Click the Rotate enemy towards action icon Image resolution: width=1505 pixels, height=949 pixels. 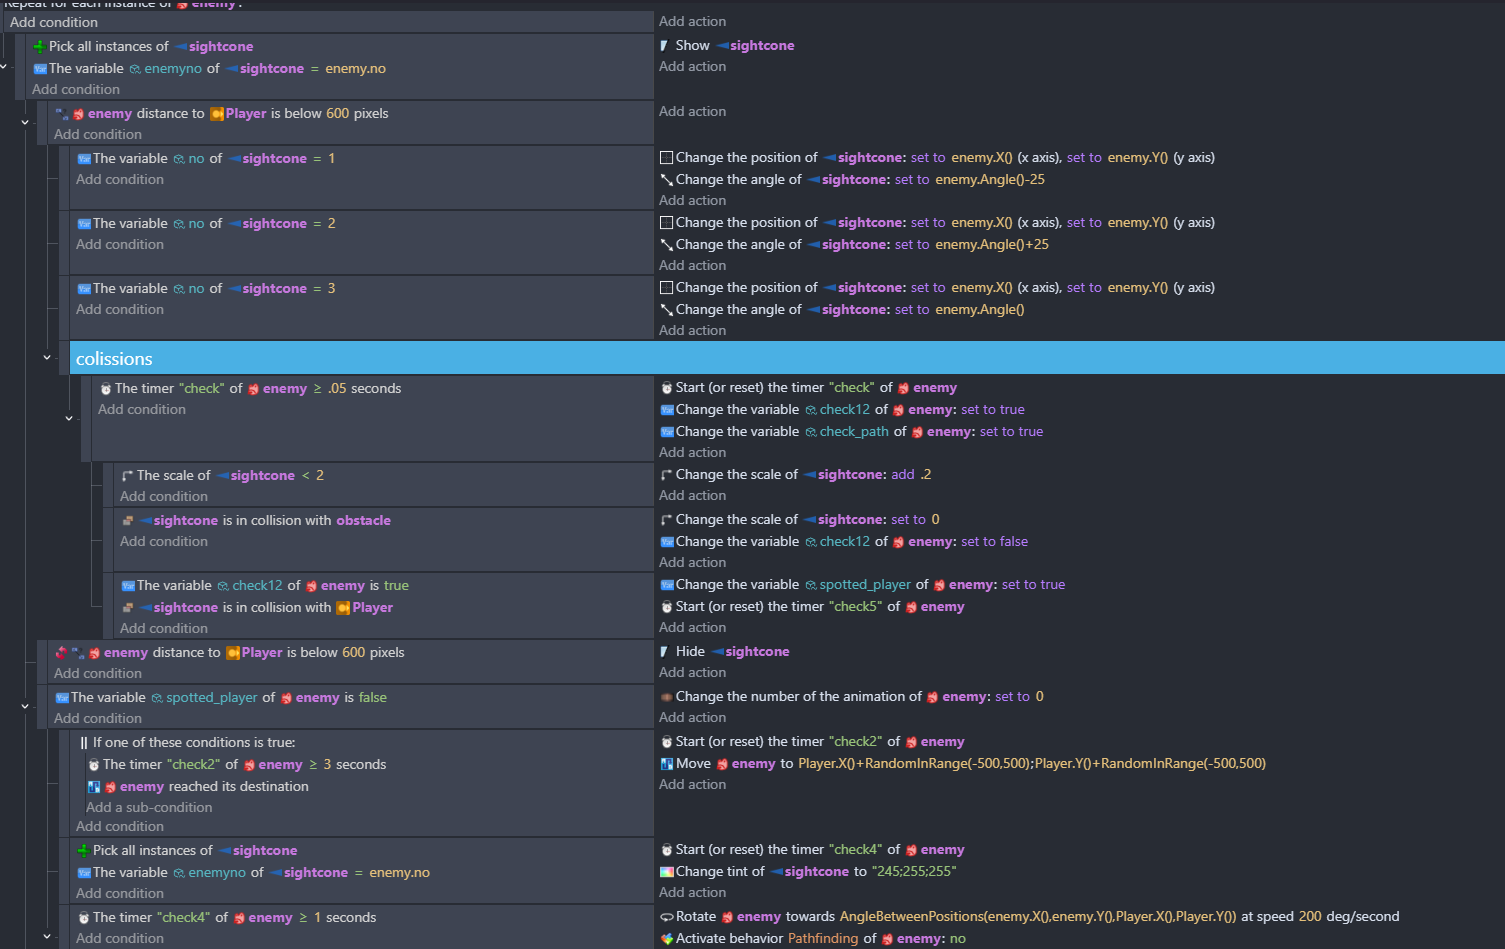click(x=666, y=917)
